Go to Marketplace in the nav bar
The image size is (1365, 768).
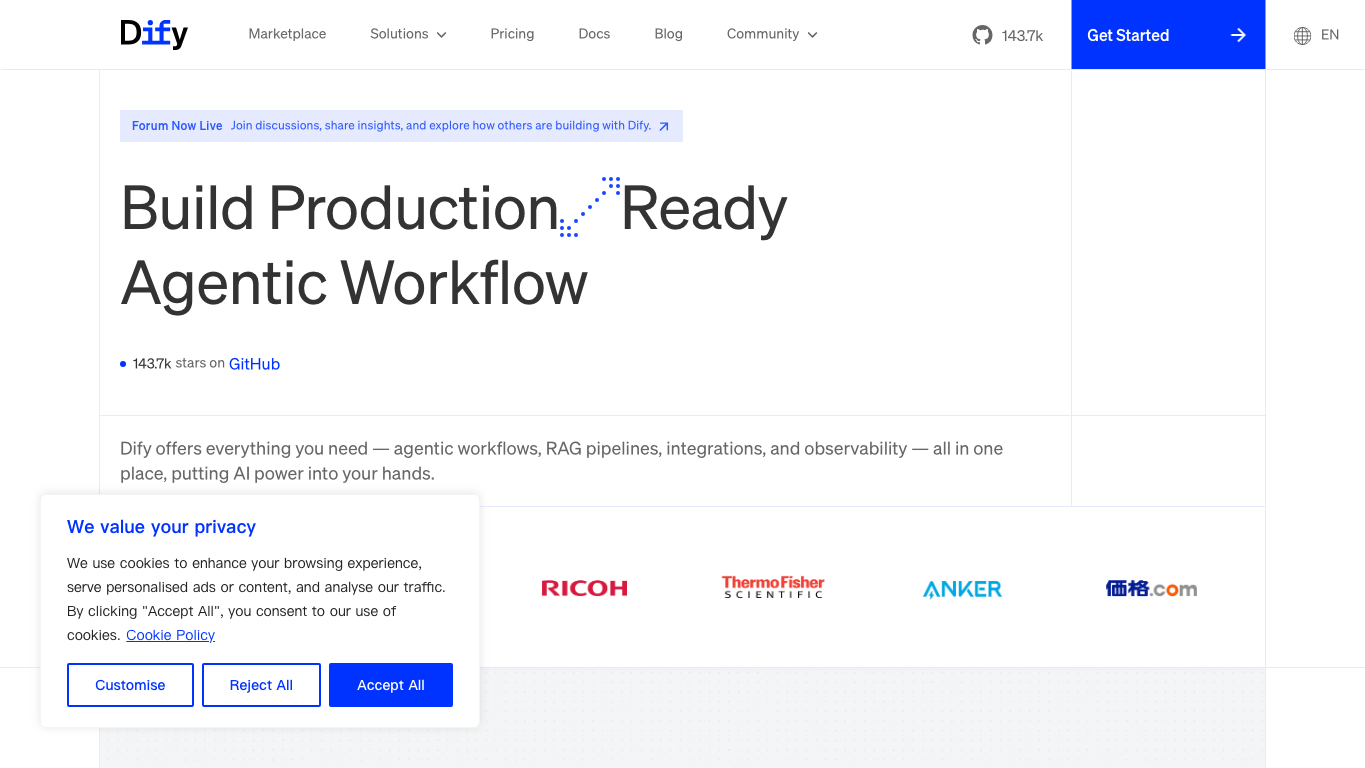coord(287,34)
